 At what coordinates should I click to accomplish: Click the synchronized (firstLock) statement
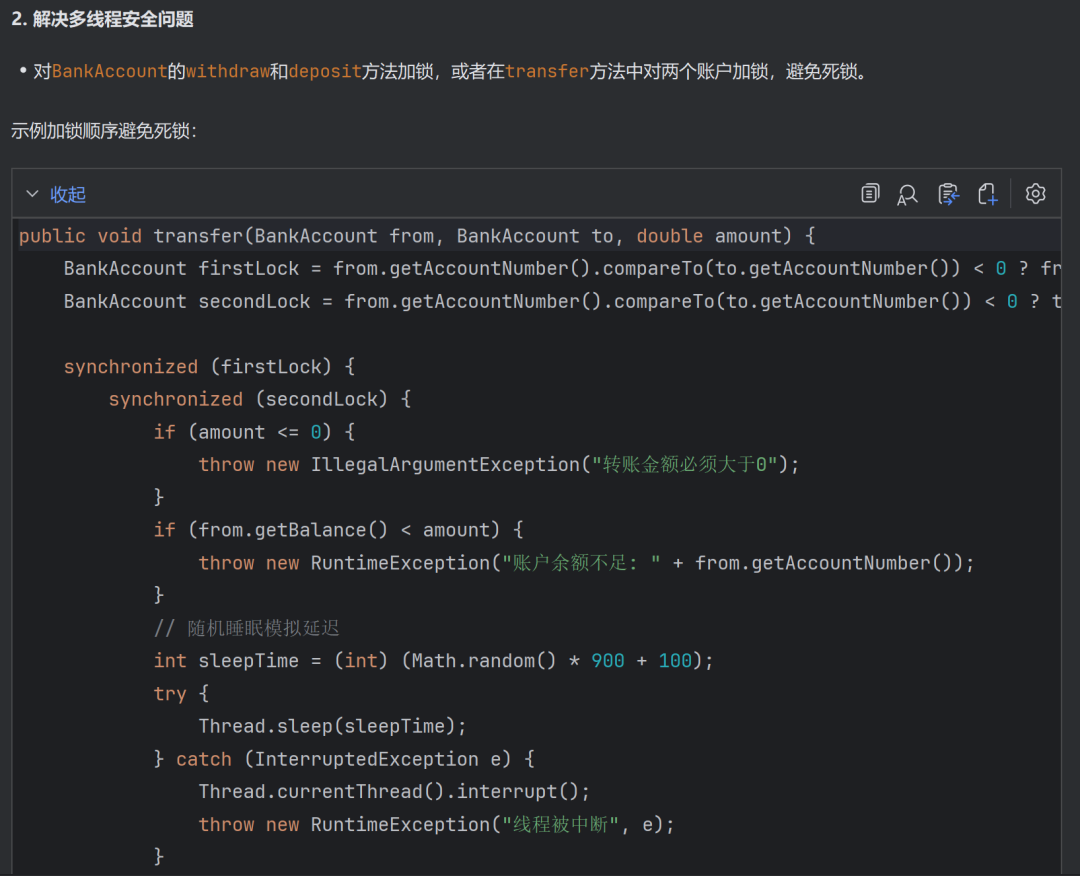[209, 367]
